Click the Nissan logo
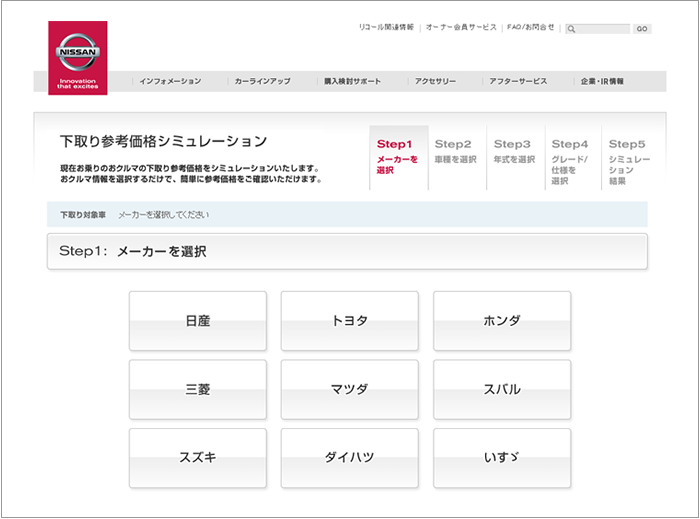Image resolution: width=700 pixels, height=519 pixels. click(77, 57)
